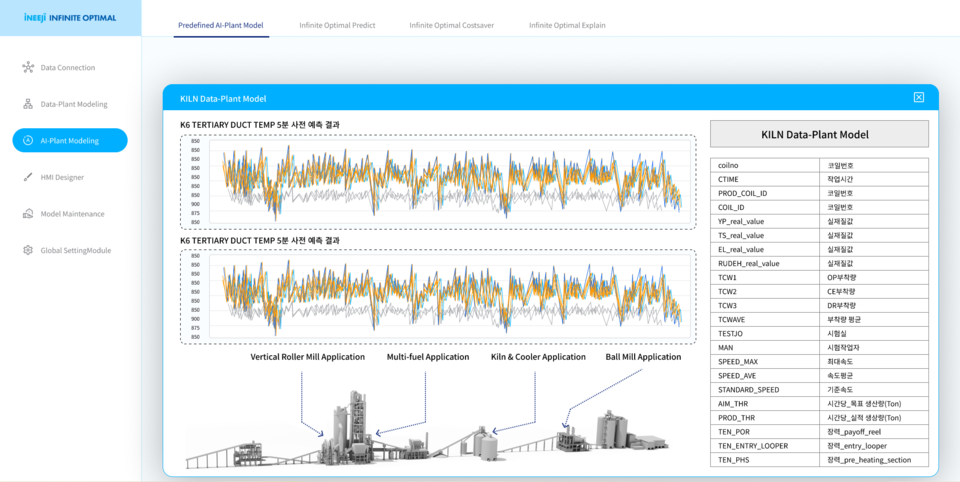960x482 pixels.
Task: Click the KILN Data-Plant Model header button
Action: [x=819, y=134]
